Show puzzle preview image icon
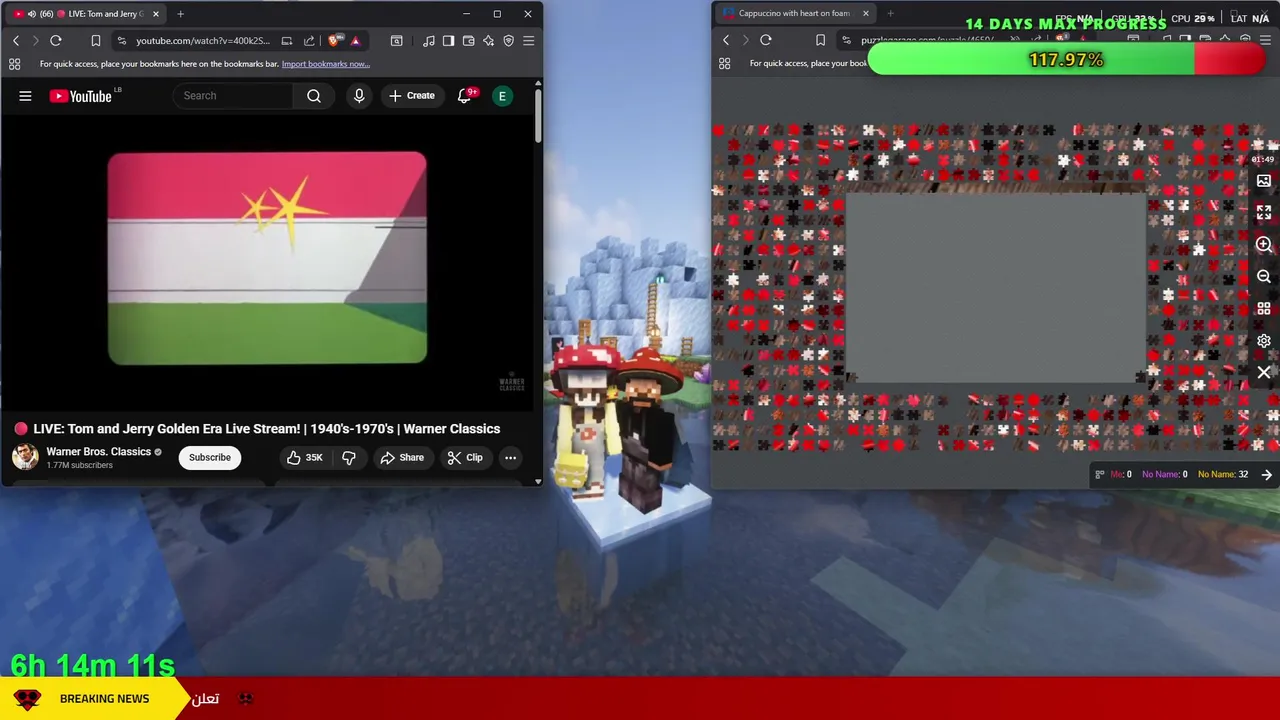The height and width of the screenshot is (720, 1280). click(x=1264, y=181)
